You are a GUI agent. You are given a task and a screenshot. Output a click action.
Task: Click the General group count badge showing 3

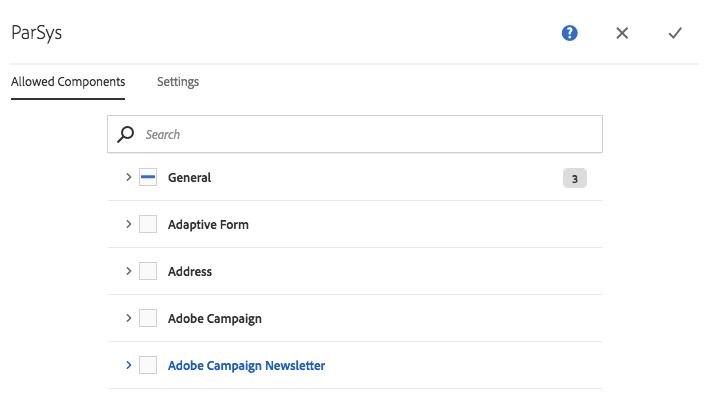tap(575, 178)
